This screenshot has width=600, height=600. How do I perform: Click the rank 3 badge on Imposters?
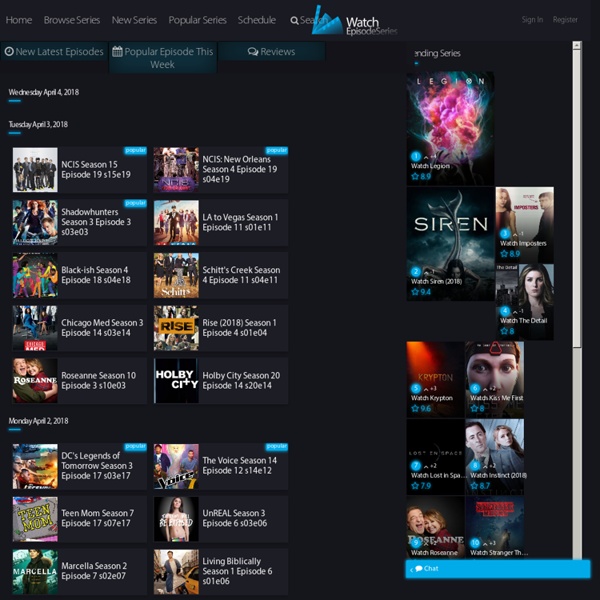point(505,233)
